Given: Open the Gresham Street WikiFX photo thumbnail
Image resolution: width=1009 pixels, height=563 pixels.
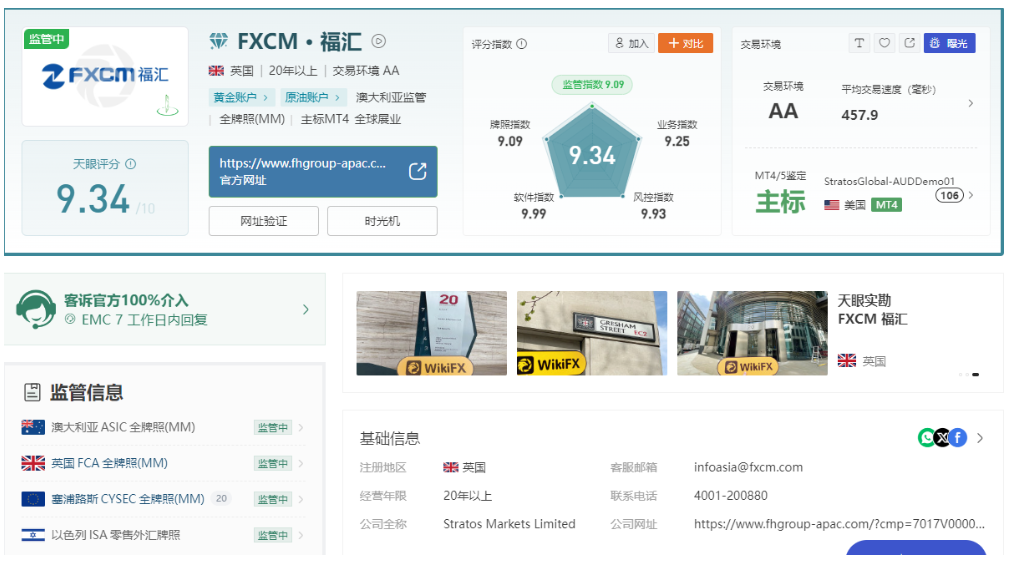Looking at the screenshot, I should pos(591,333).
